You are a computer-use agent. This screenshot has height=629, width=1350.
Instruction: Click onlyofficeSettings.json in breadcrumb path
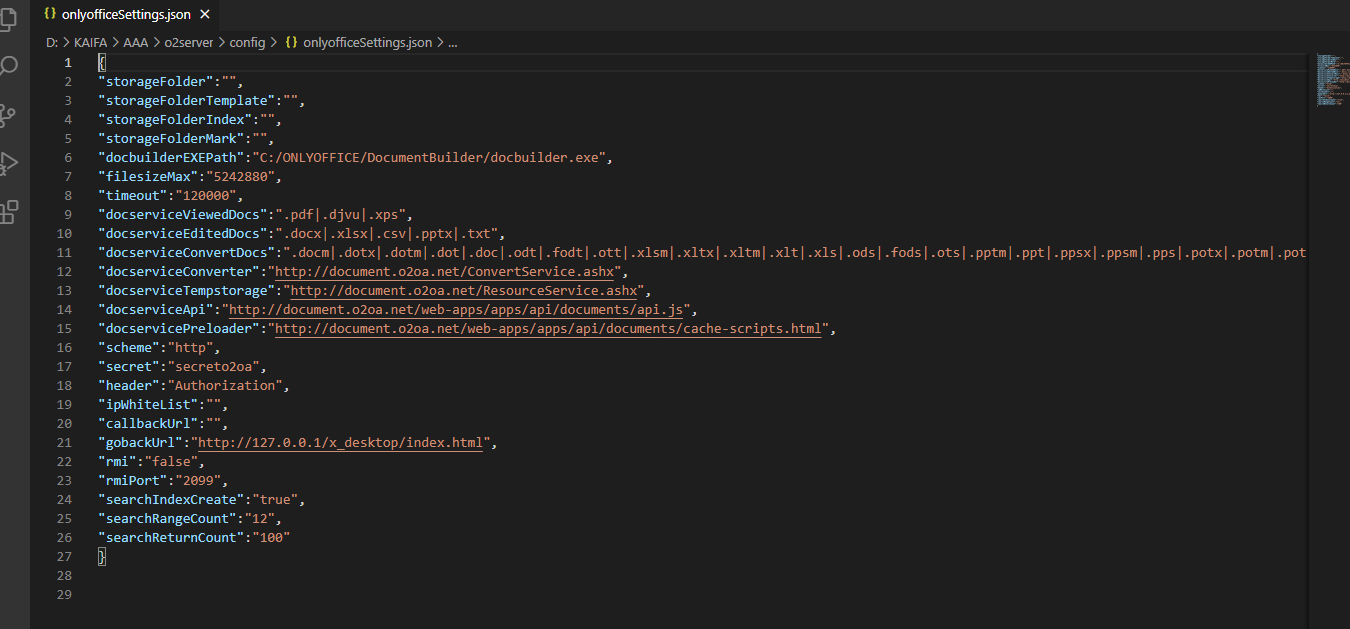pyautogui.click(x=367, y=43)
